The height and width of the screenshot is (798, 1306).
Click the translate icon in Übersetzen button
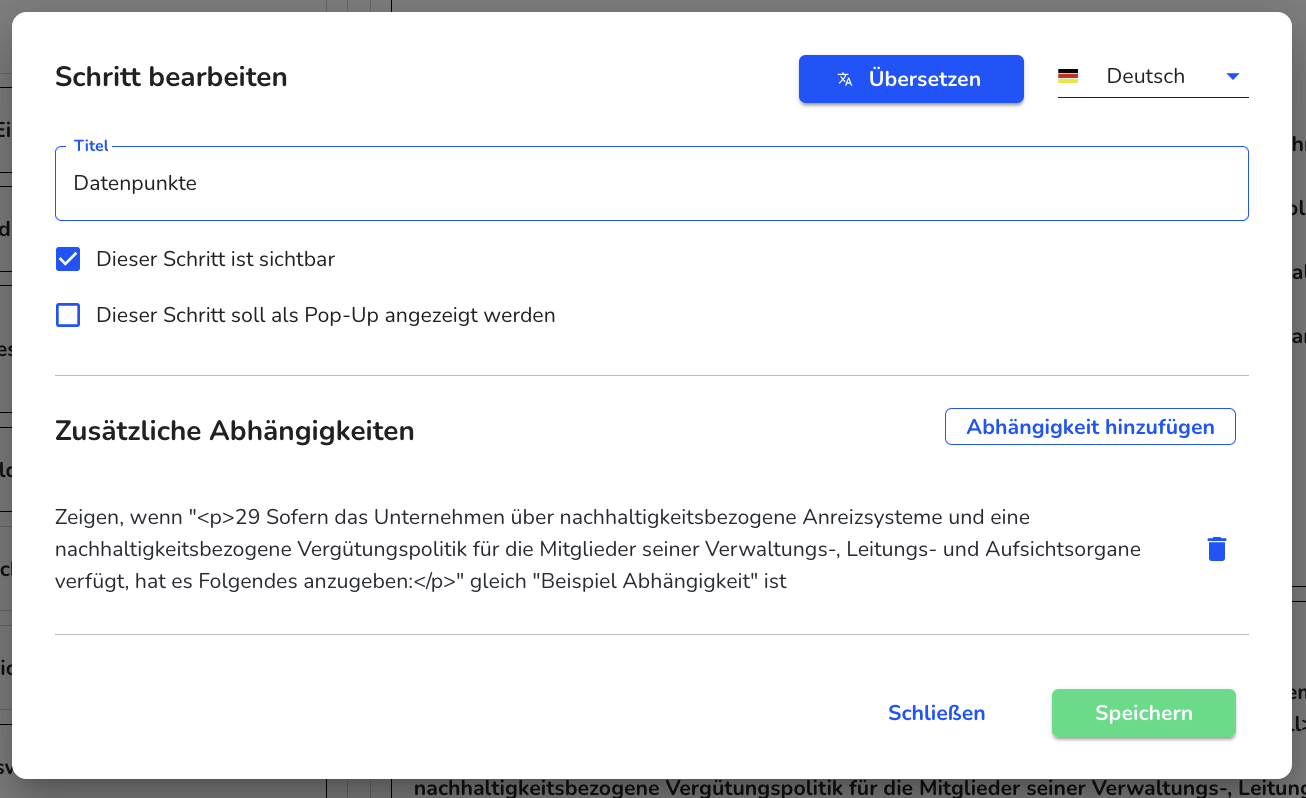coord(845,79)
